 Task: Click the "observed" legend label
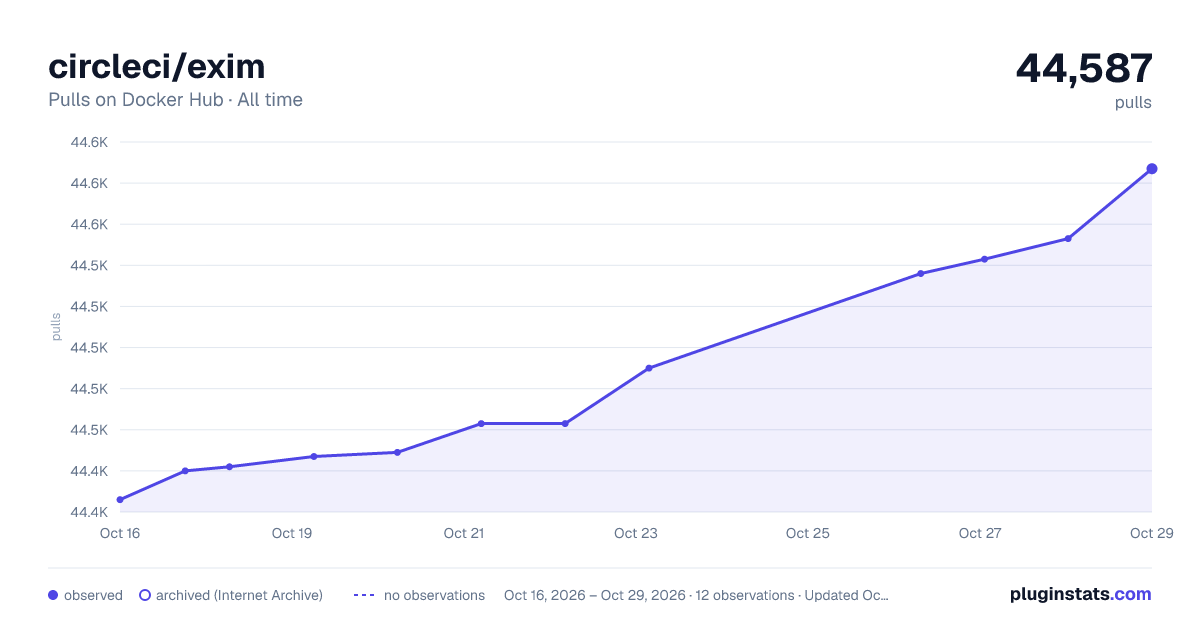pyautogui.click(x=93, y=595)
